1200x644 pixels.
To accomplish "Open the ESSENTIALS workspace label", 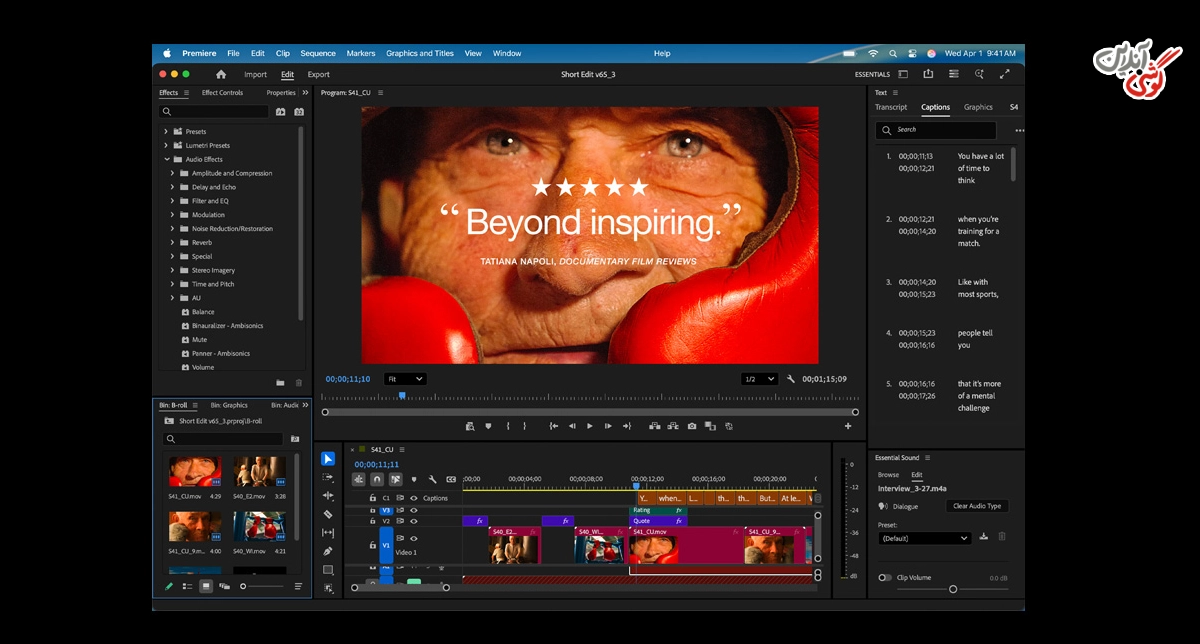I will tap(872, 74).
